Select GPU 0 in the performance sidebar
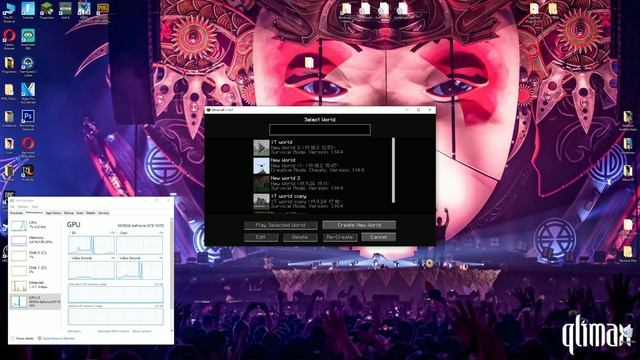640x360 pixels. point(35,301)
